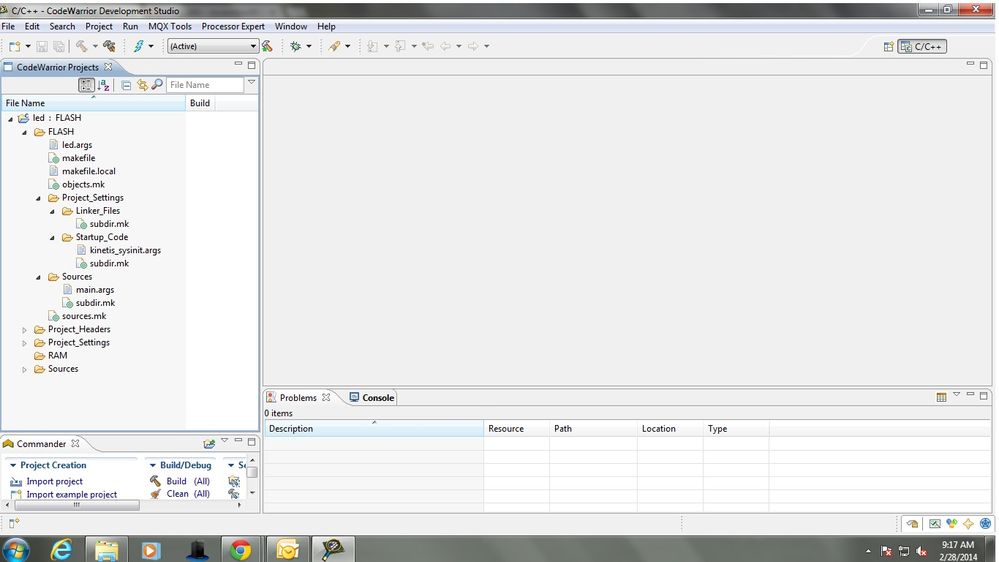Click the New project wizard icon

(14, 46)
